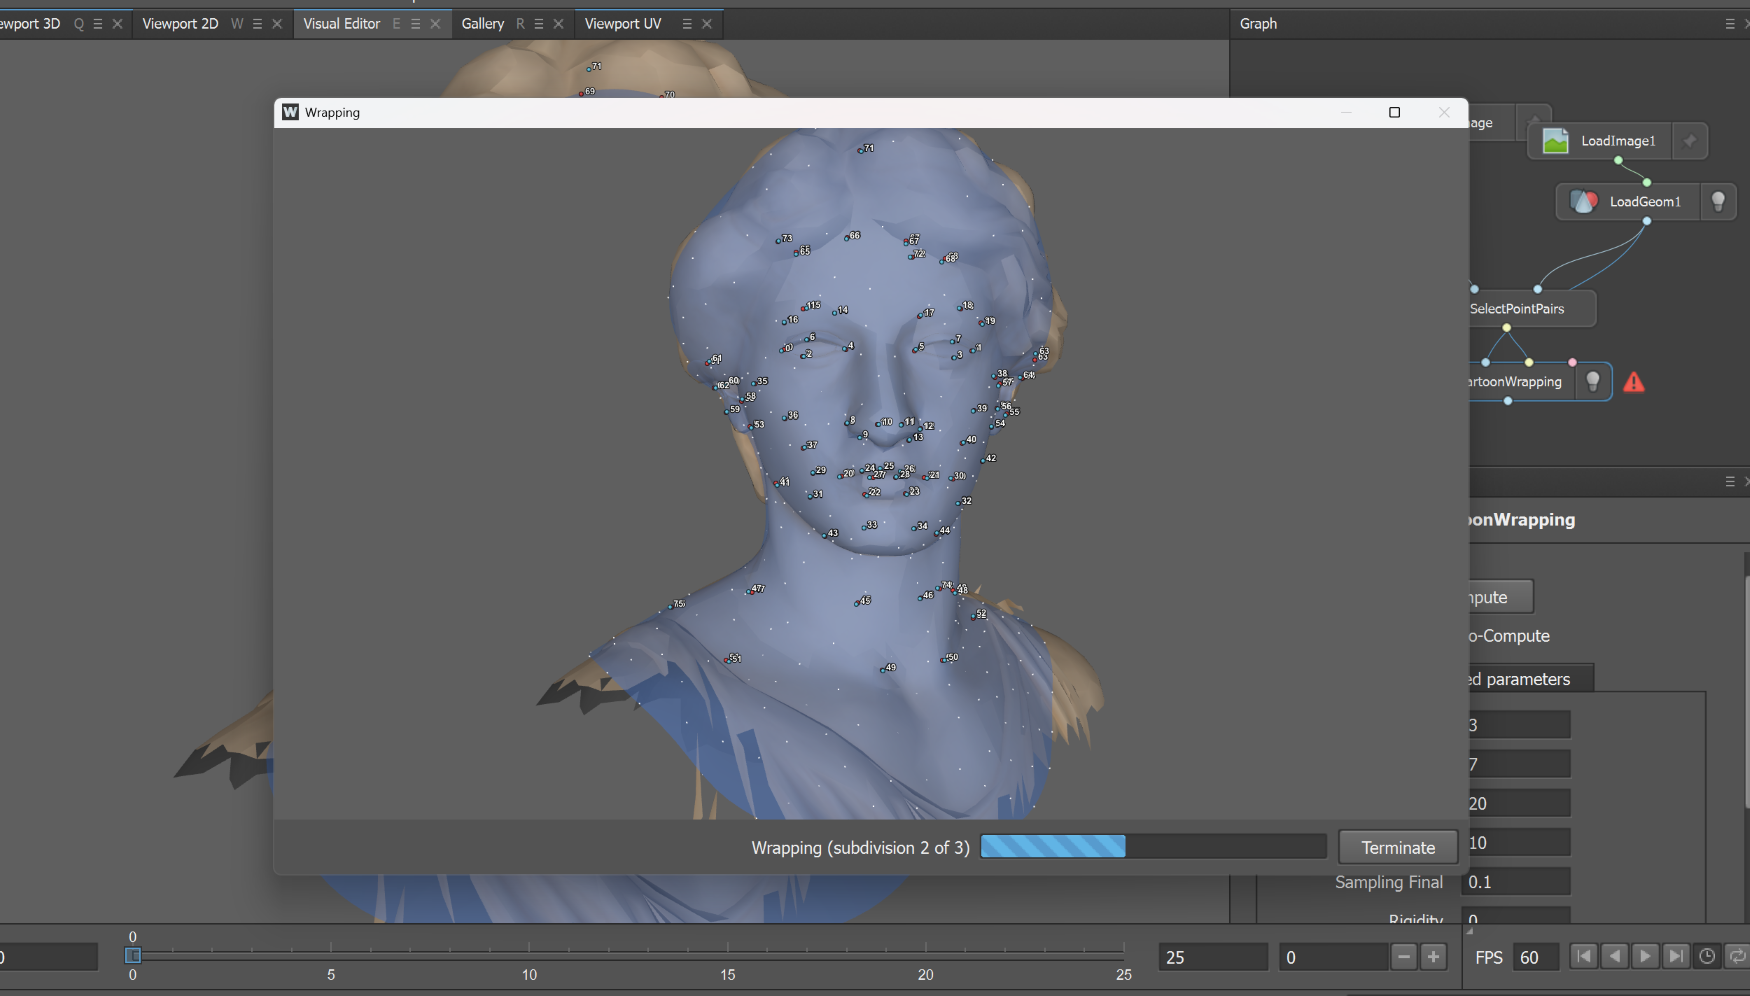Viewport: 1750px width, 996px height.
Task: Click the realtime clock icon in timeline
Action: (x=1707, y=956)
